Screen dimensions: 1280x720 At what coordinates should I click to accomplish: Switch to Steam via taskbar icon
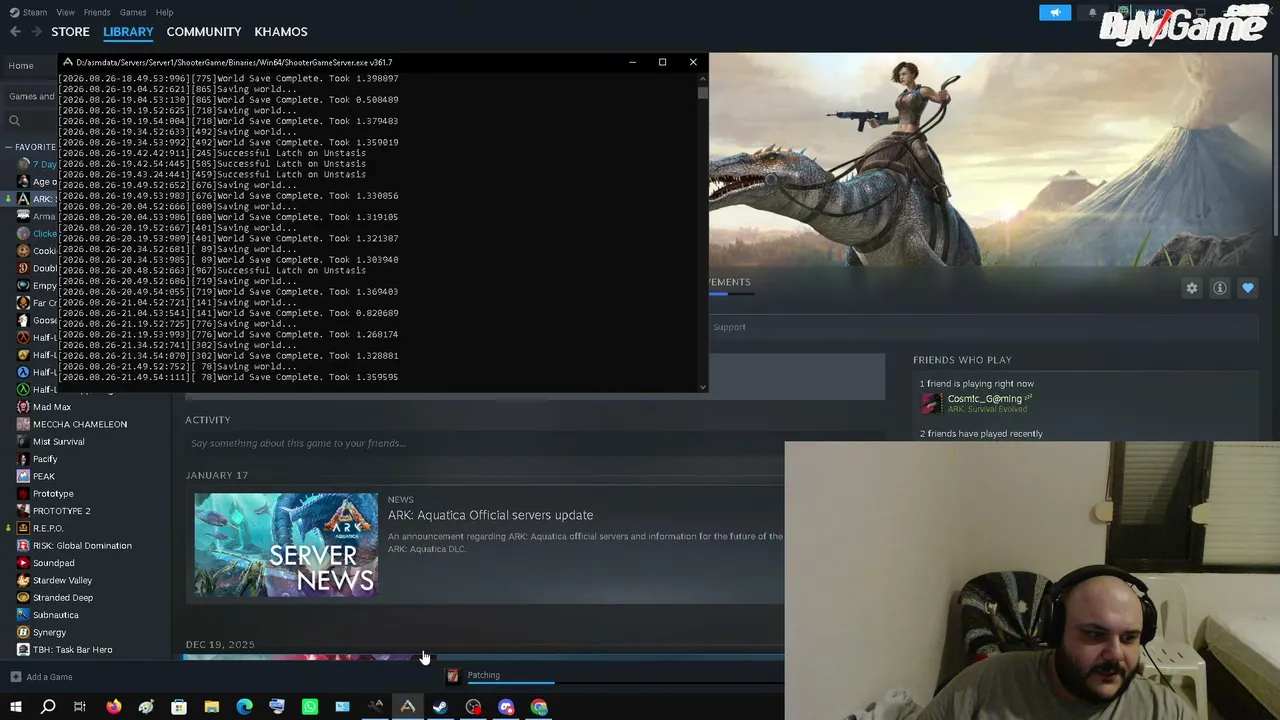440,707
